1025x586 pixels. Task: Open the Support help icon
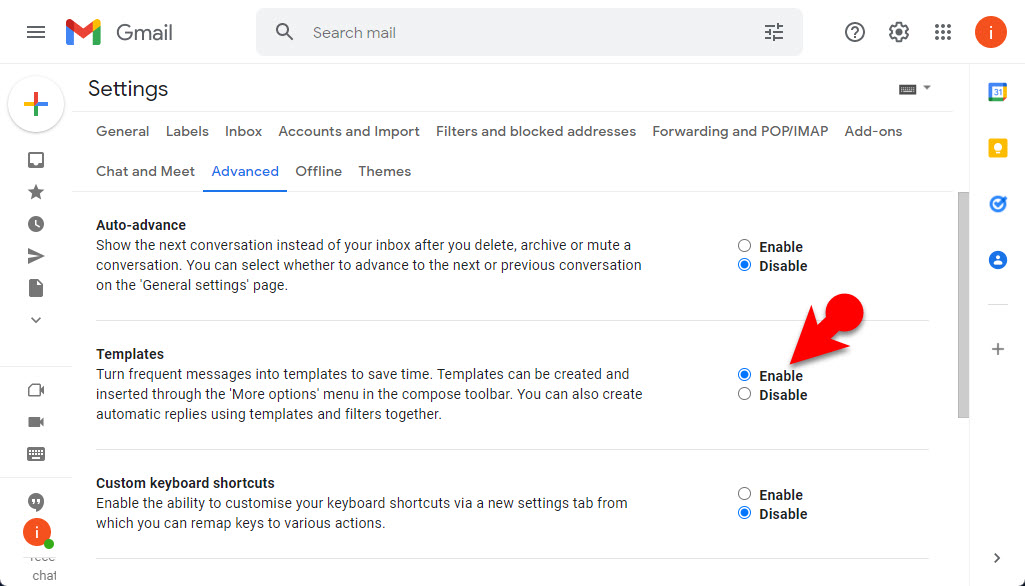pyautogui.click(x=854, y=32)
